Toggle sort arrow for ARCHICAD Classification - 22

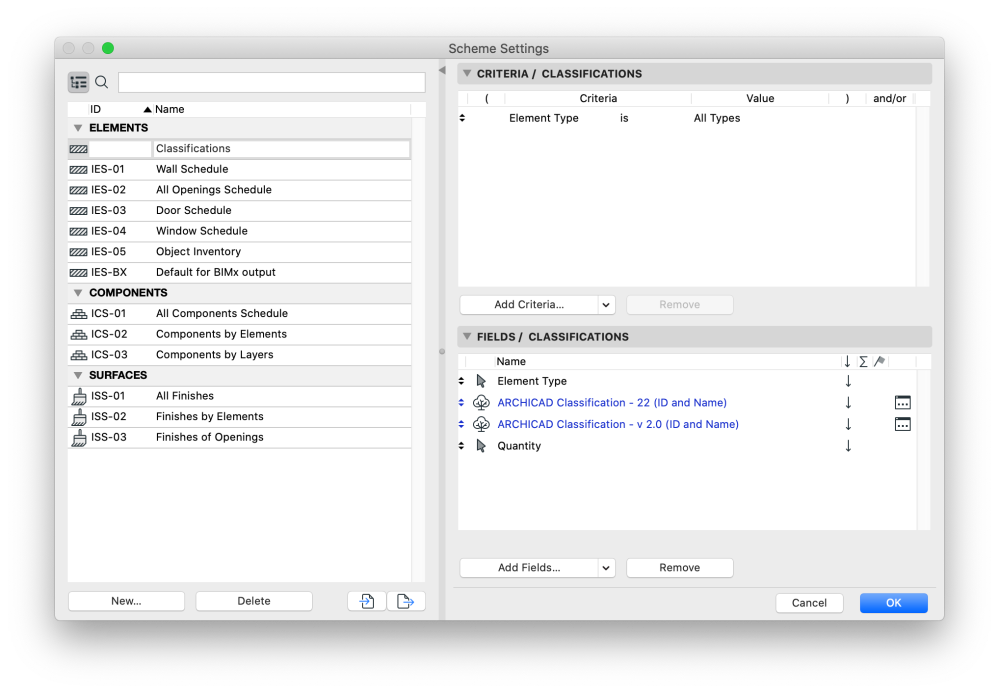(848, 403)
